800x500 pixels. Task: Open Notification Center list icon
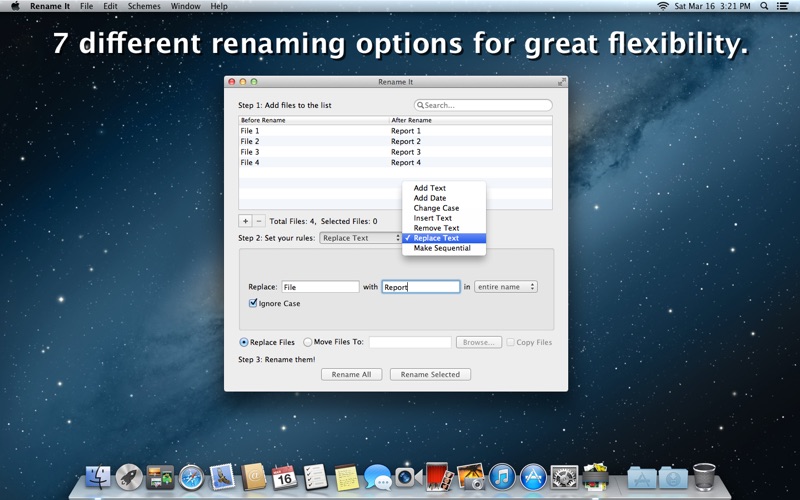782,6
